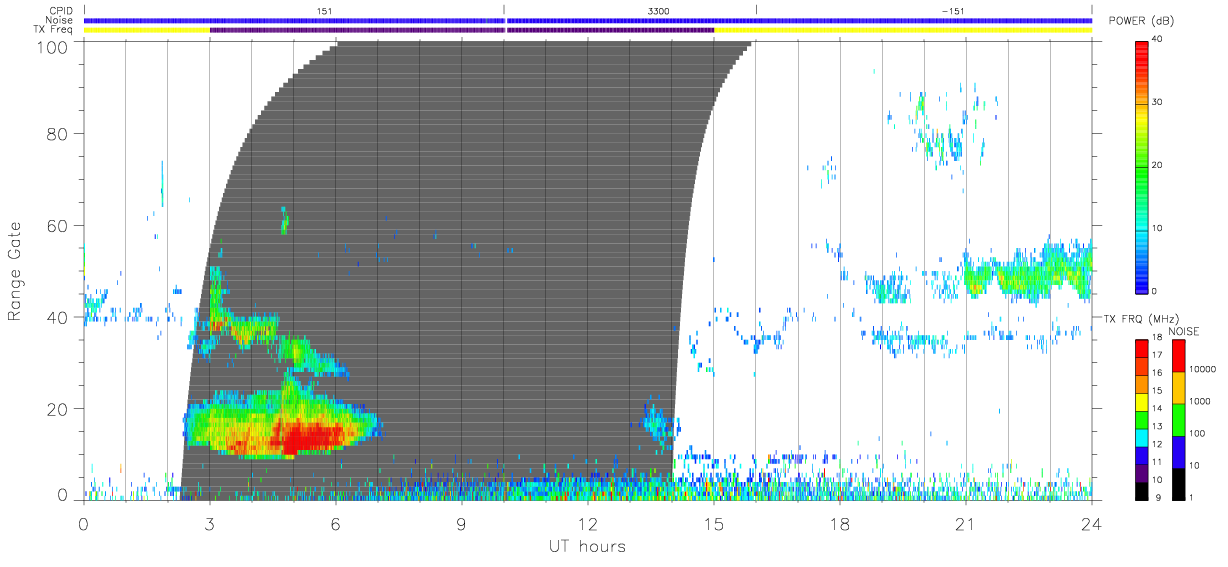The width and height of the screenshot is (1228, 567).
Task: Click the "20" label on POWER color bar
Action: pyautogui.click(x=1156, y=165)
